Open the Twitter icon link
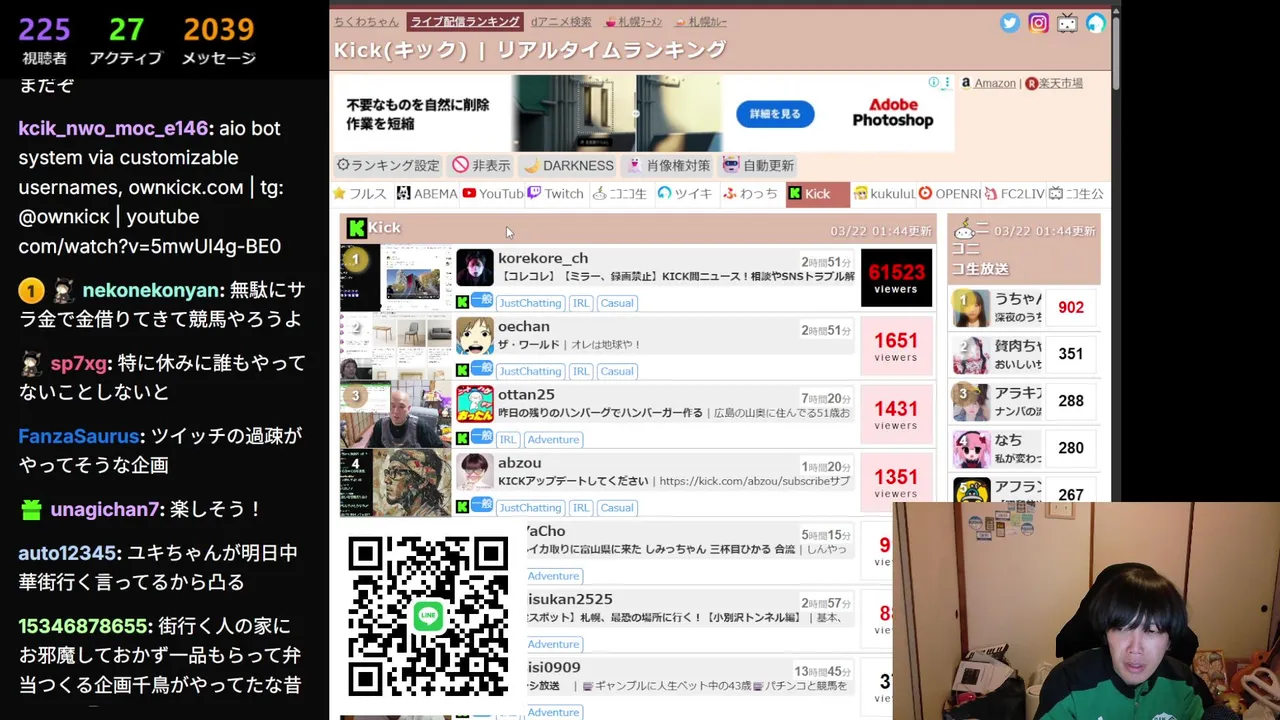1280x720 pixels. pyautogui.click(x=1010, y=23)
